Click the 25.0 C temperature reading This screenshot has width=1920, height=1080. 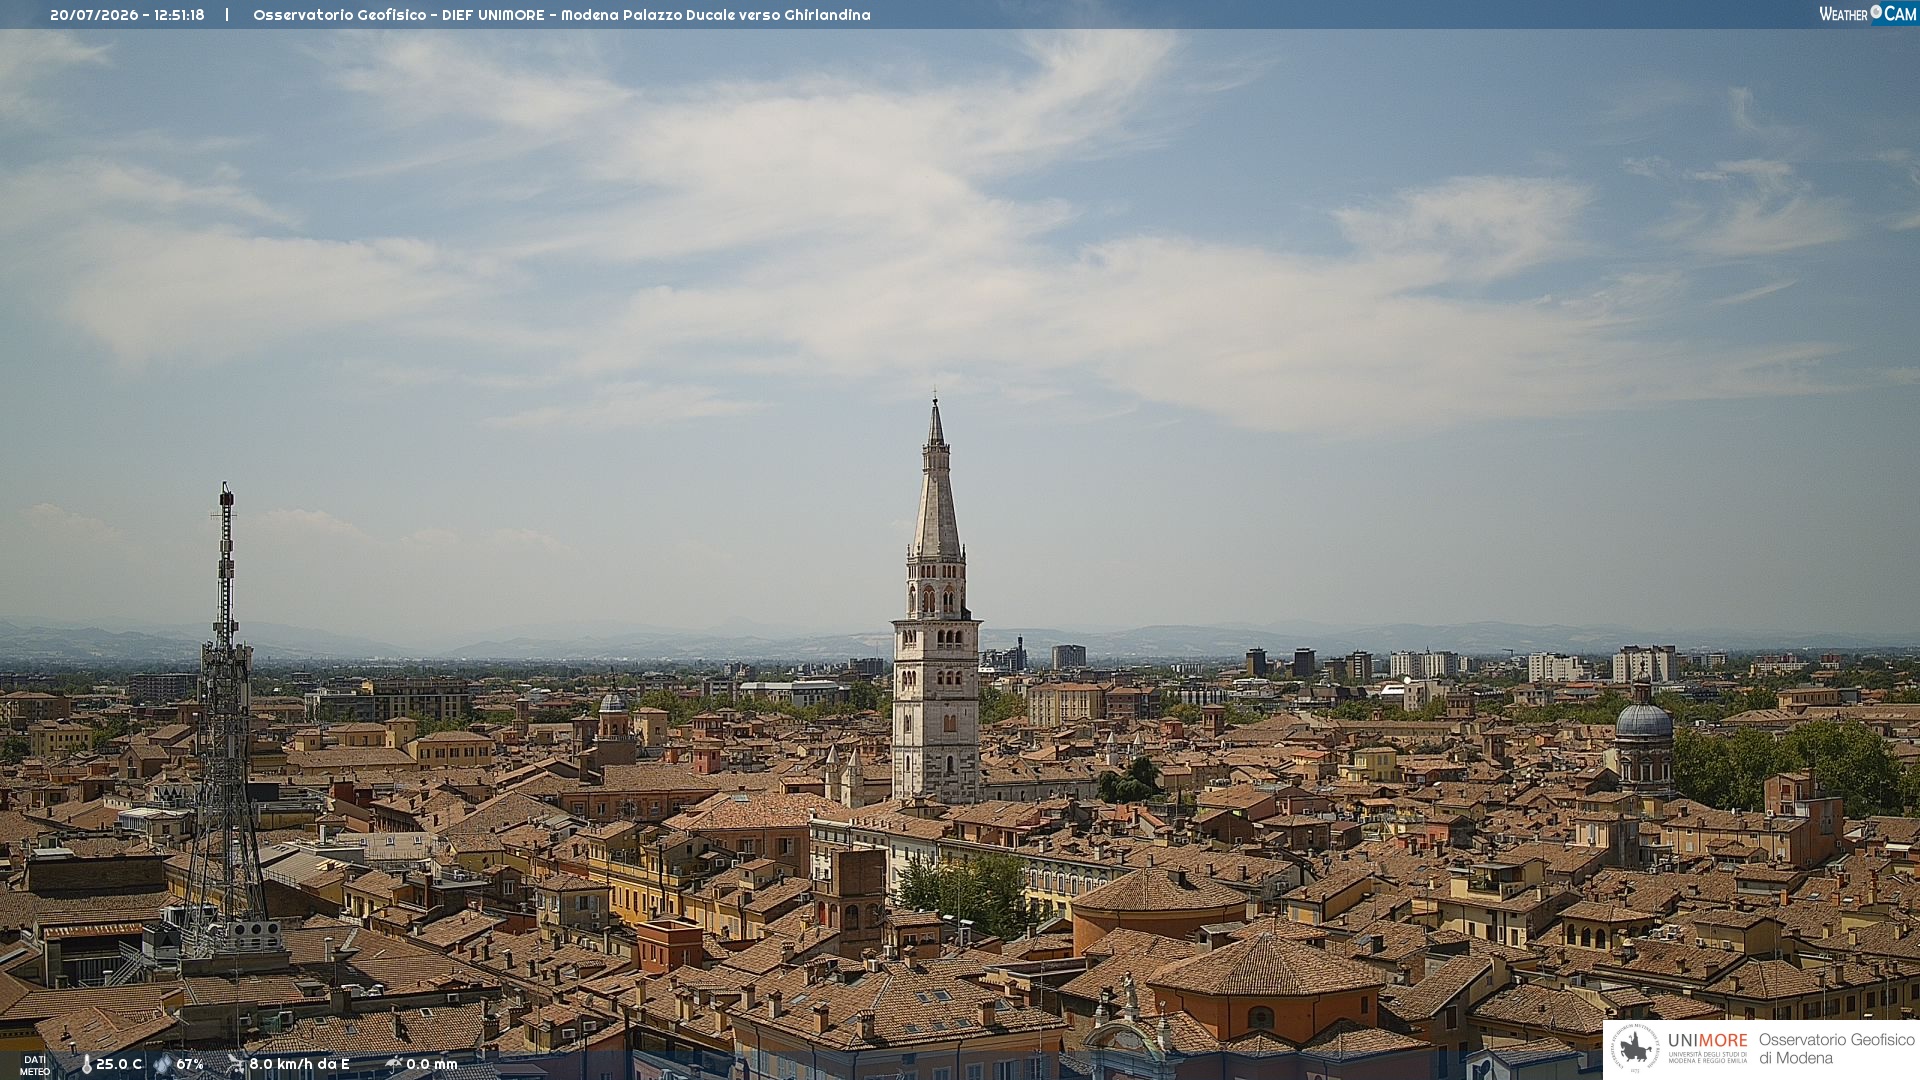pyautogui.click(x=119, y=1065)
